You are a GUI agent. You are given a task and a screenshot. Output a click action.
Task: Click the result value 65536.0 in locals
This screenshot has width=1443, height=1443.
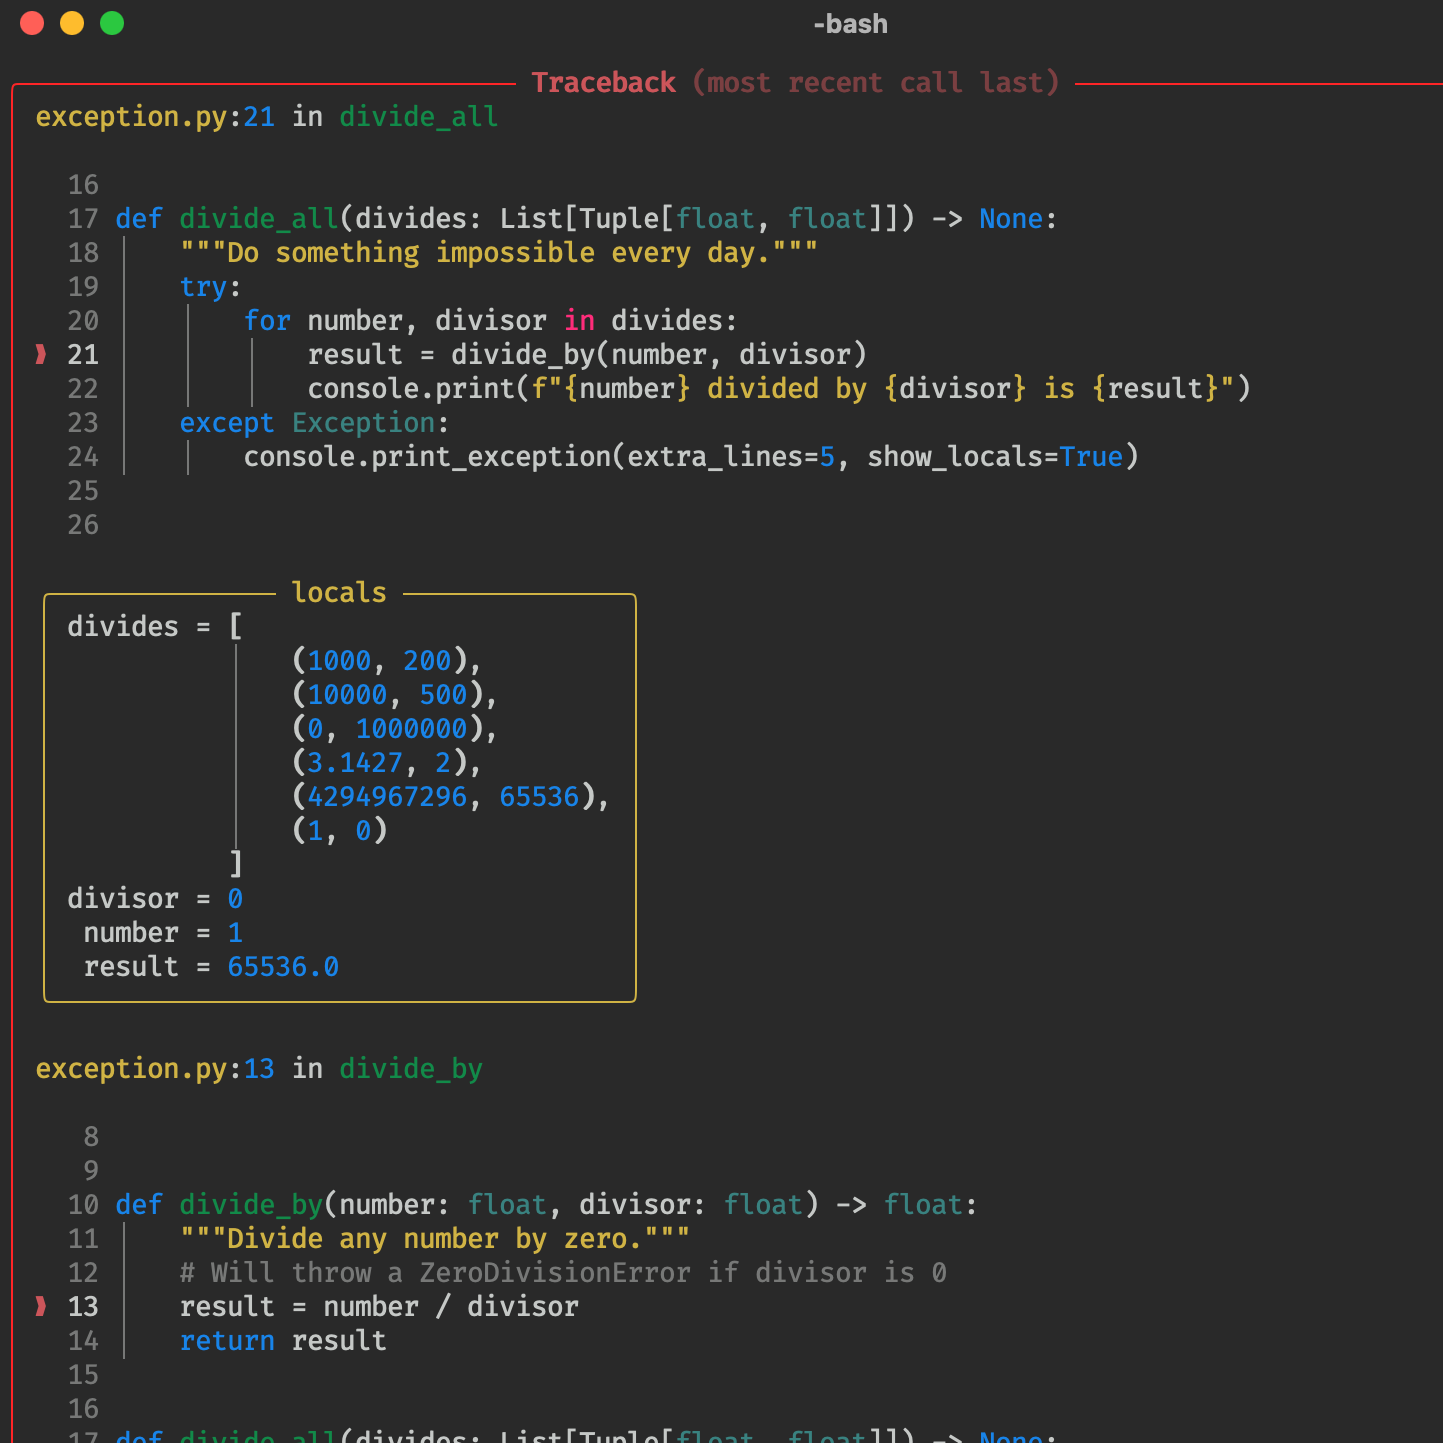(283, 967)
